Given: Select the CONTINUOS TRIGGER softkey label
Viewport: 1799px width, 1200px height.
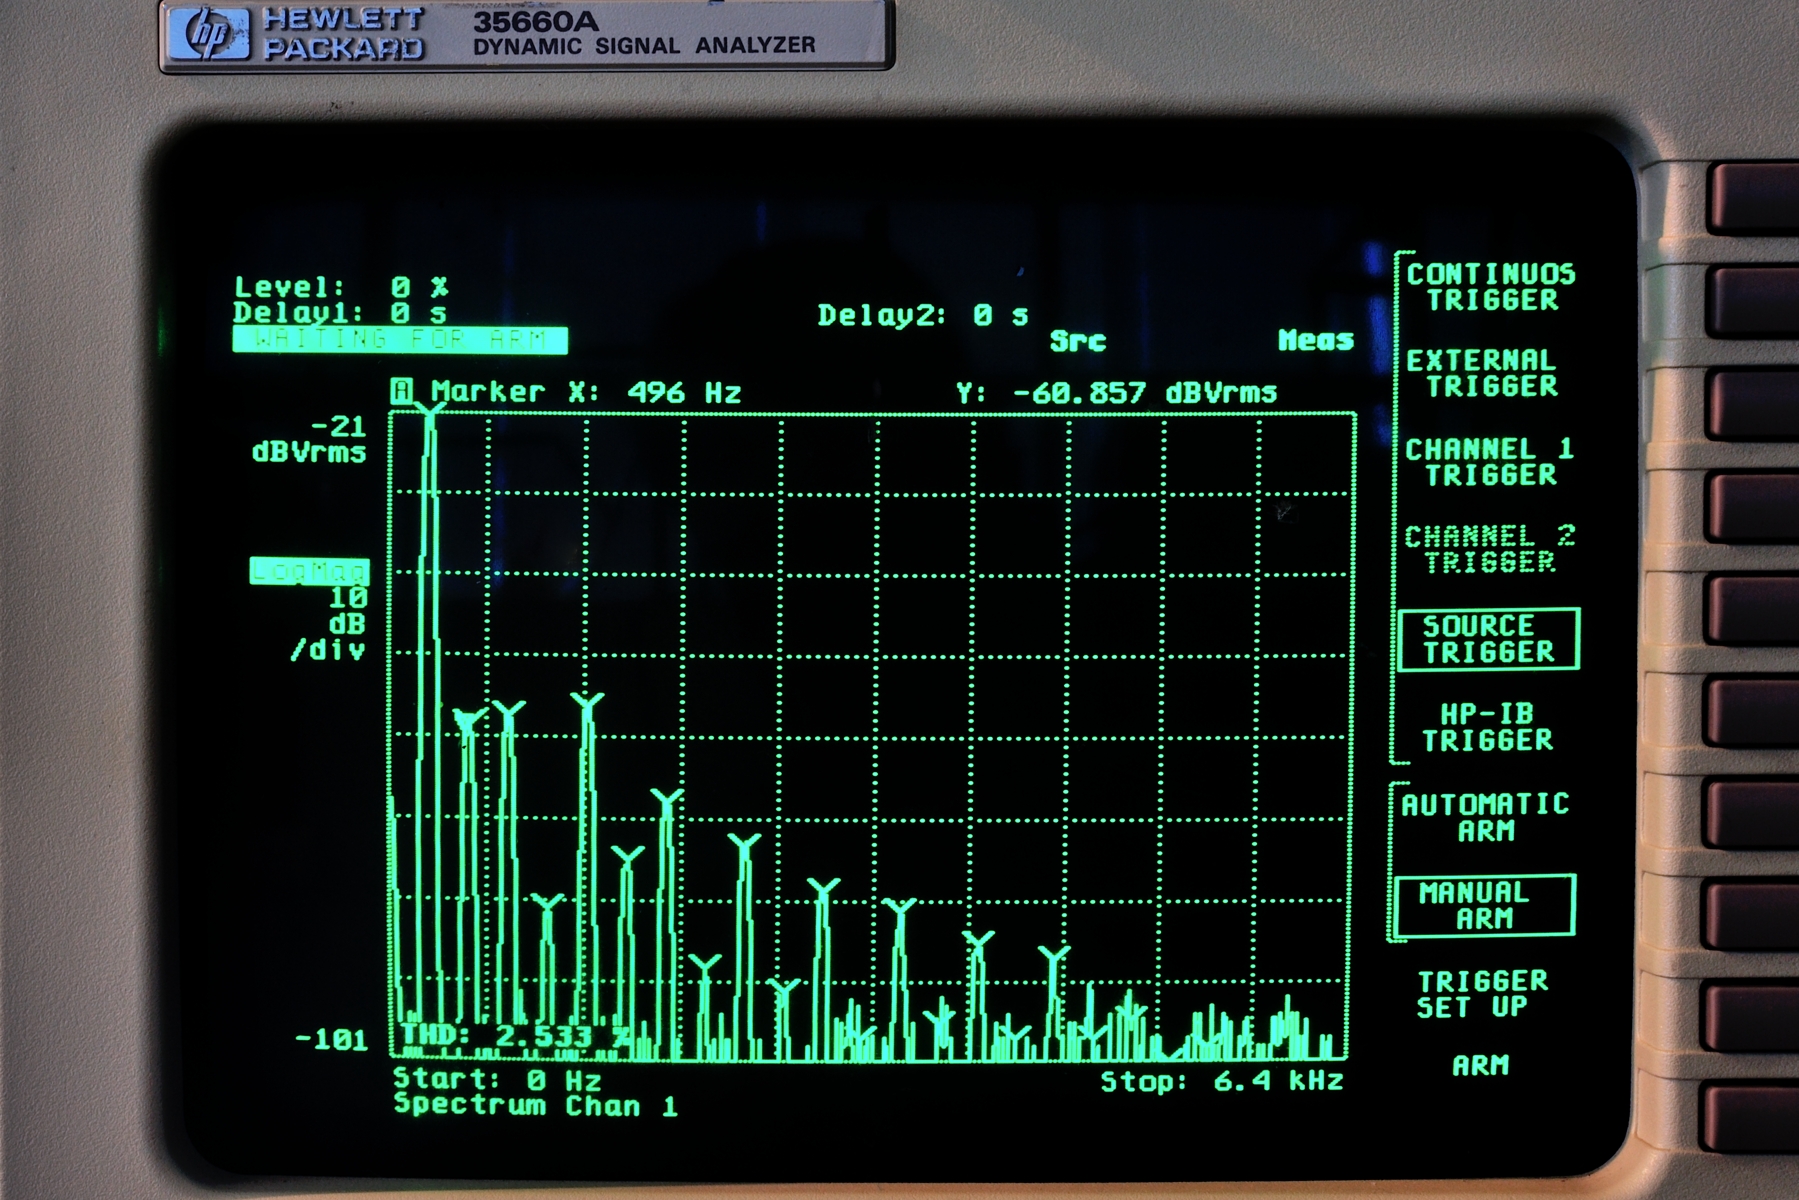Looking at the screenshot, I should pyautogui.click(x=1490, y=287).
